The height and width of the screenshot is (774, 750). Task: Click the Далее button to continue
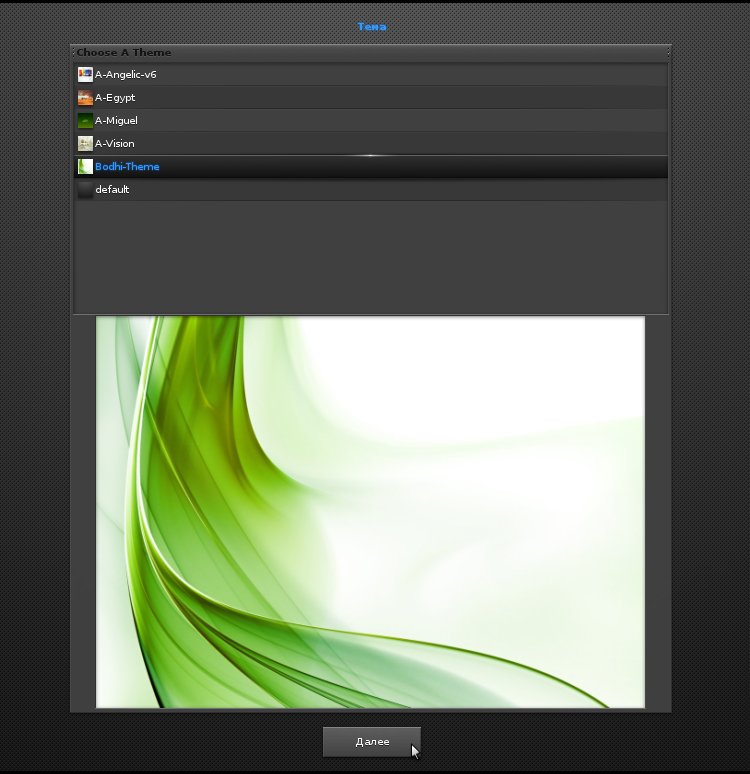click(x=372, y=741)
